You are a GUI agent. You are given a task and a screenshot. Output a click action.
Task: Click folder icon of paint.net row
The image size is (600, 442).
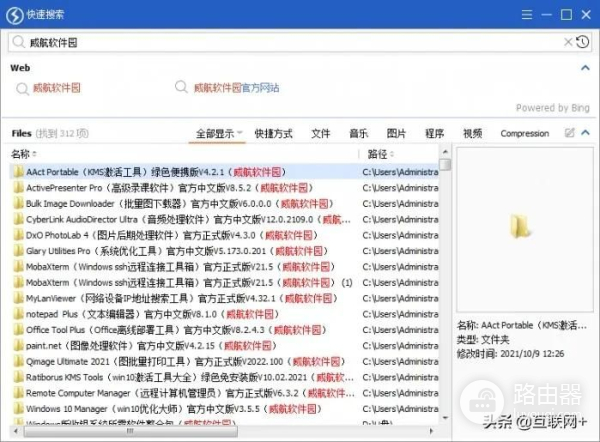18,346
